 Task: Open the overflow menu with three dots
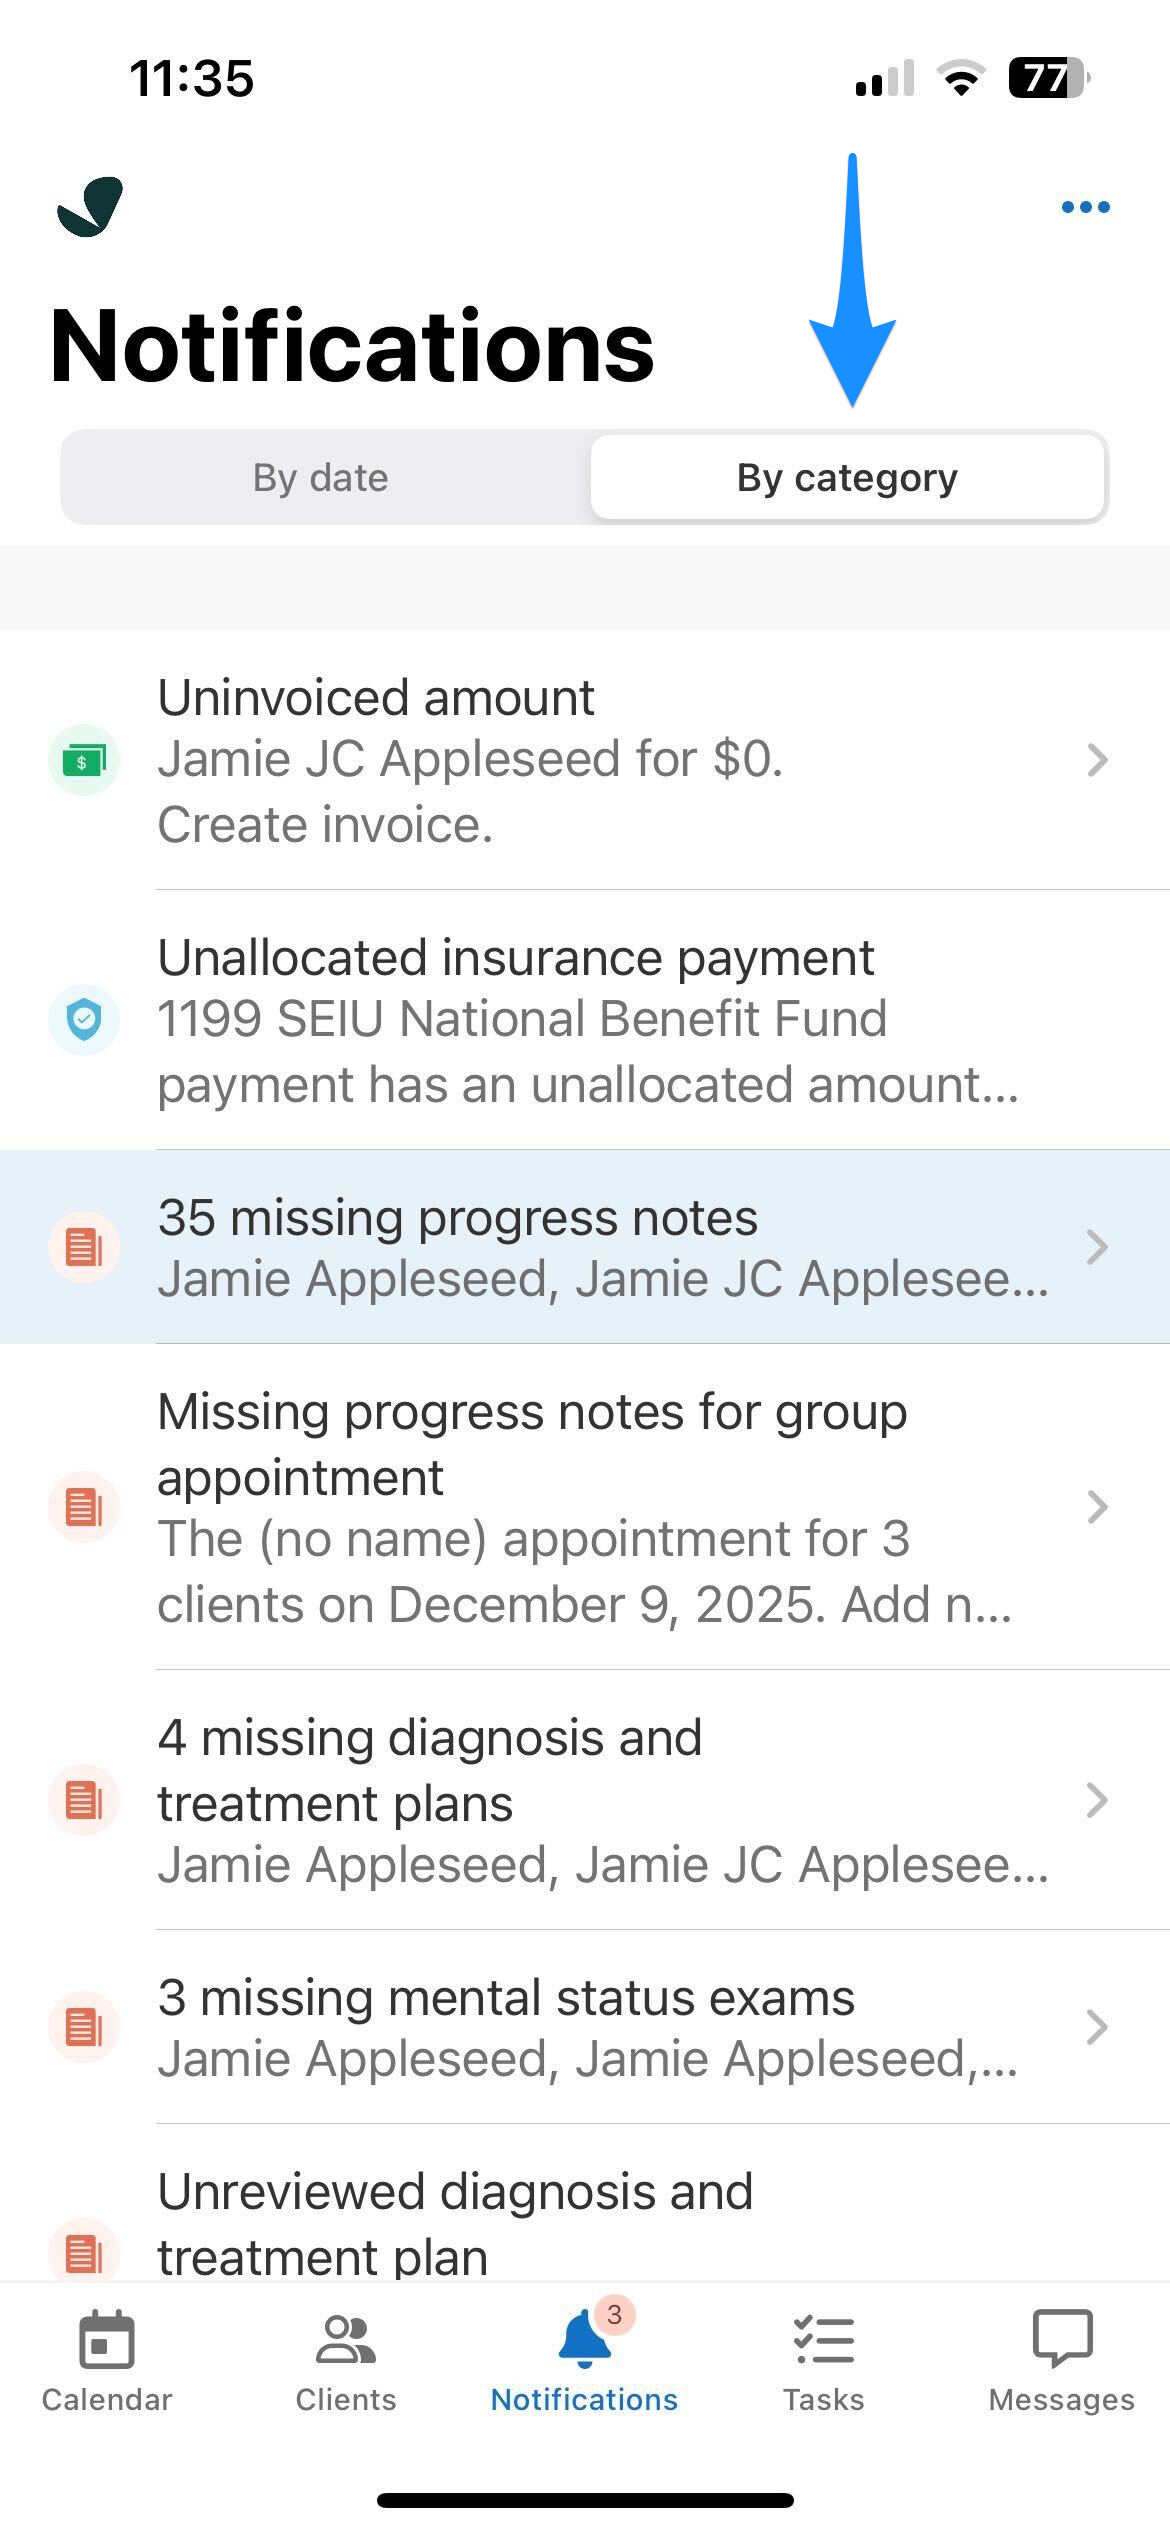click(x=1085, y=206)
